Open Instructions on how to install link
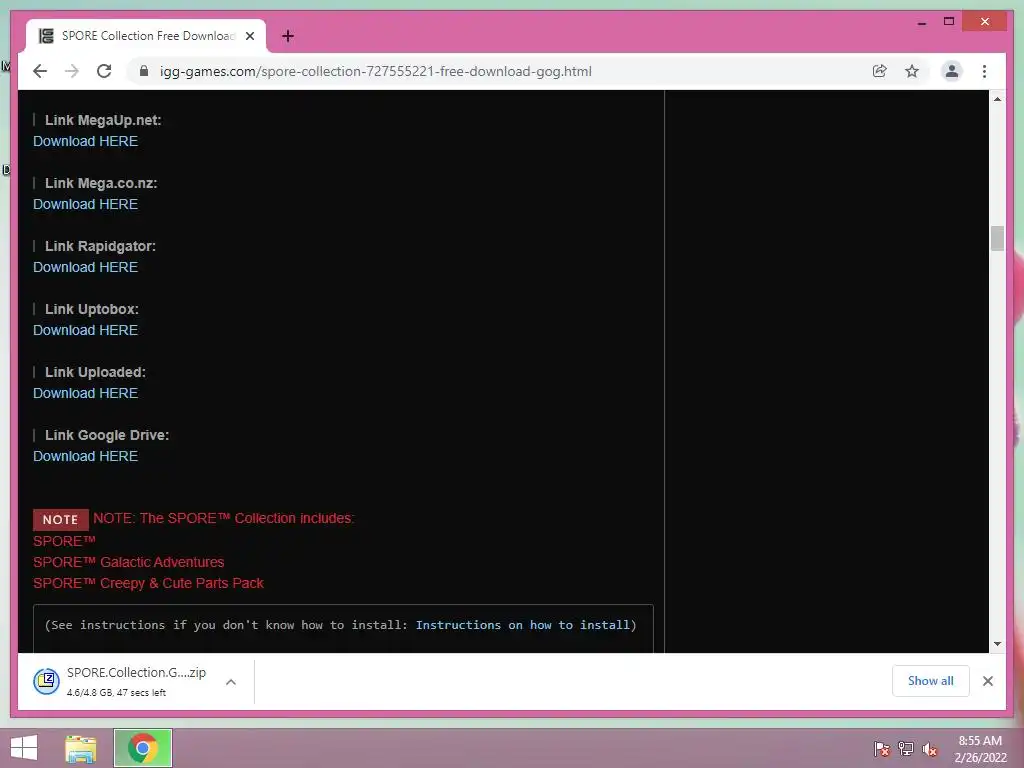 (x=522, y=625)
